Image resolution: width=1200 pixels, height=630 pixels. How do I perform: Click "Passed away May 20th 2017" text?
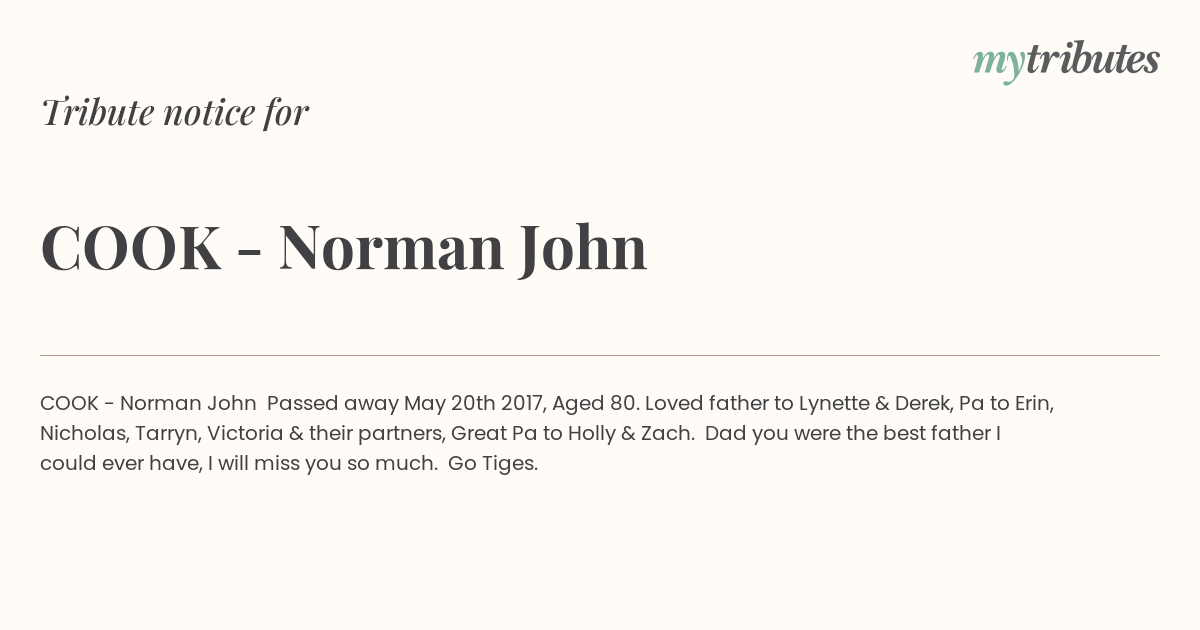tap(404, 404)
